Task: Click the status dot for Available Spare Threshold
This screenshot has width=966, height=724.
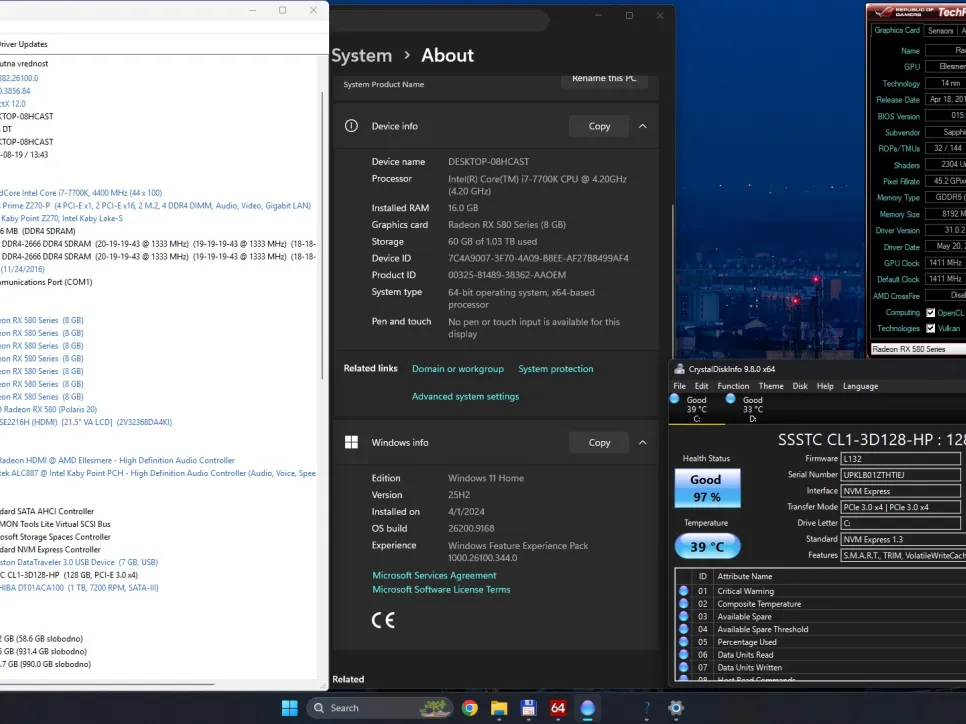Action: pyautogui.click(x=683, y=629)
